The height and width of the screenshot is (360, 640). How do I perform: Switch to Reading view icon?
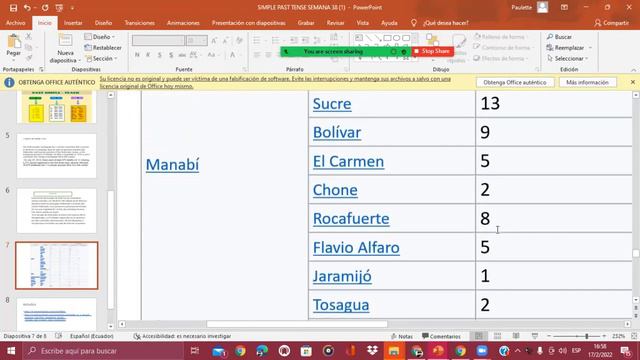[516, 336]
